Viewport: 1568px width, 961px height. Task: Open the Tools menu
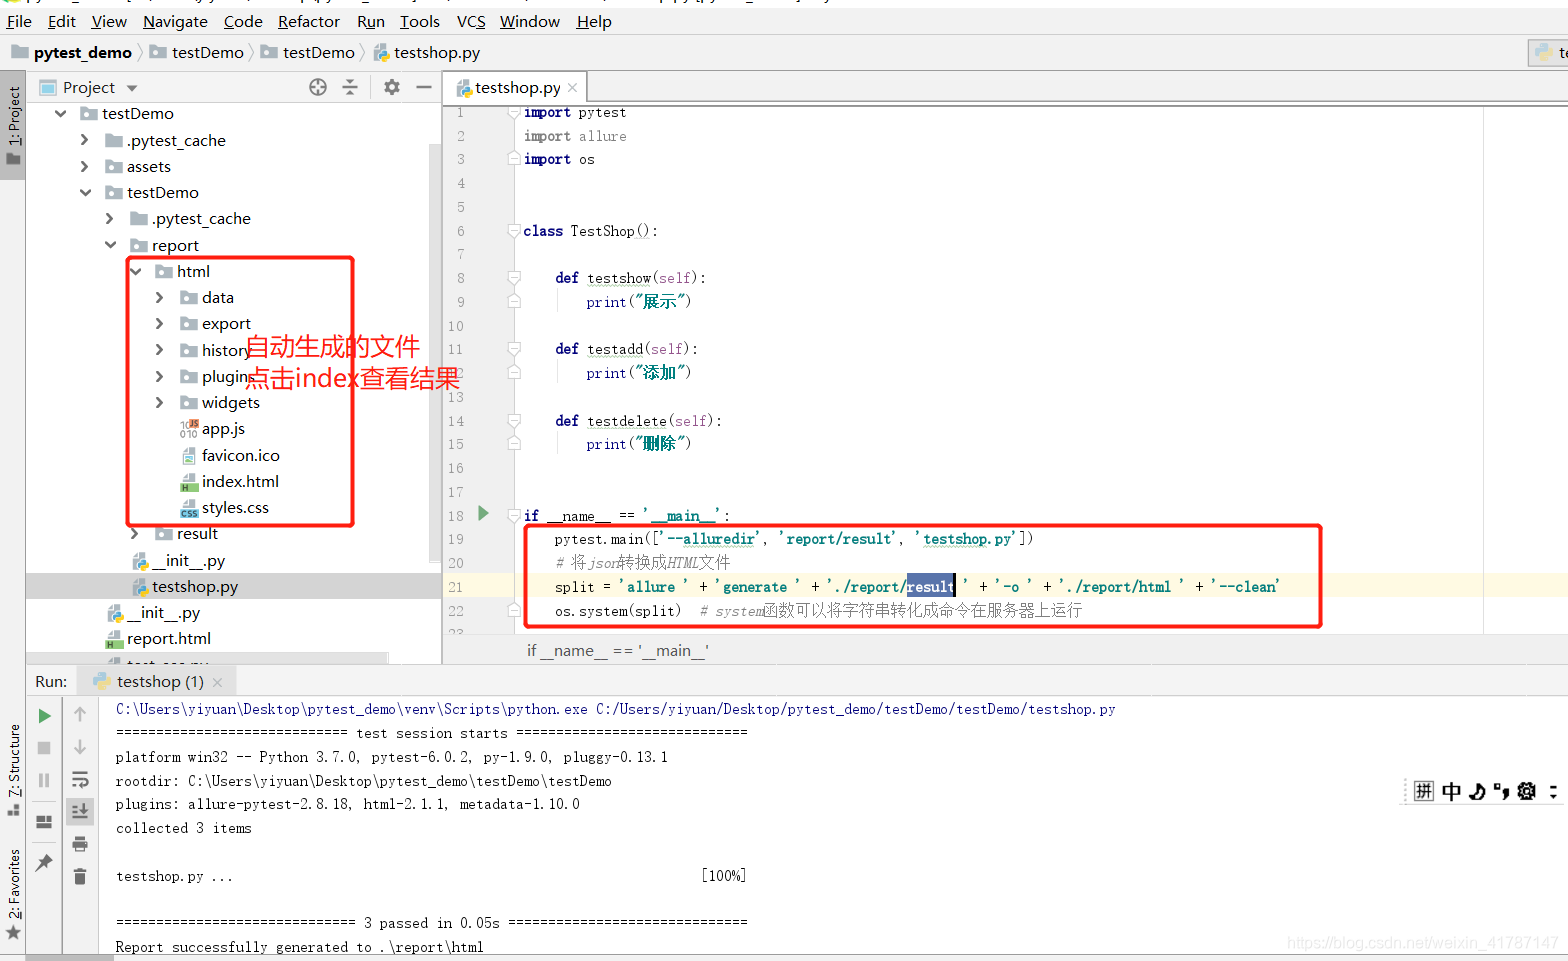coord(420,21)
